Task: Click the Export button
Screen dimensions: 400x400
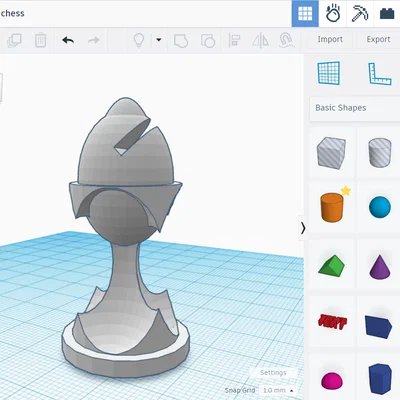Action: tap(378, 39)
